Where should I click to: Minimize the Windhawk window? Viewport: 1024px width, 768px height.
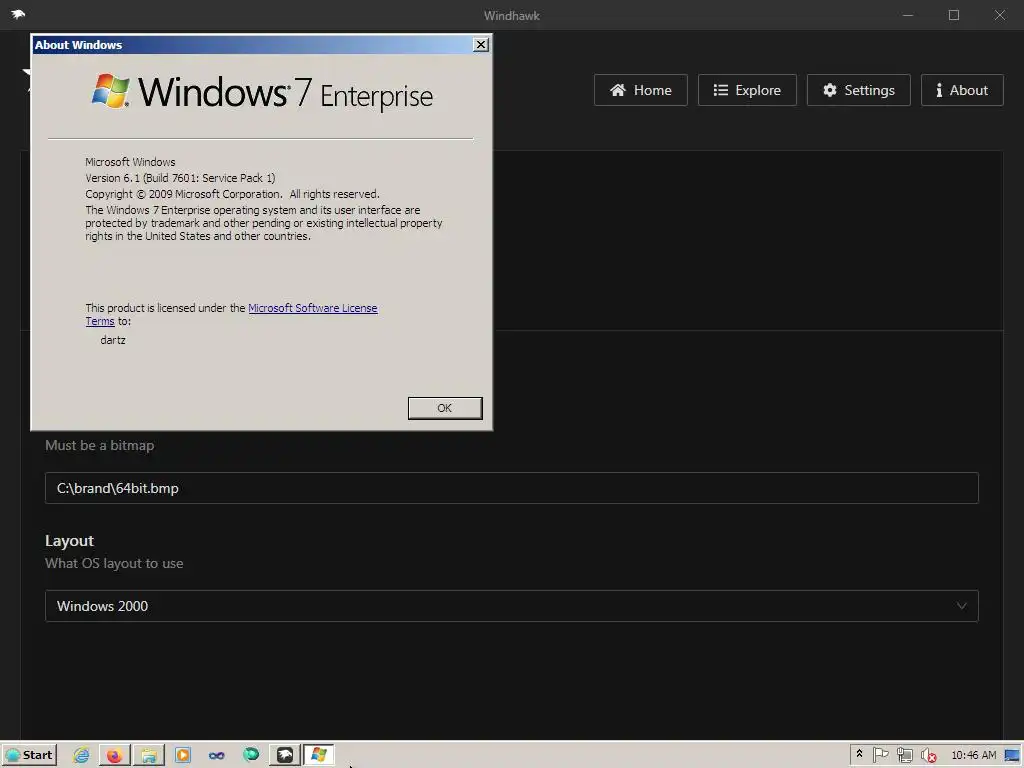[908, 15]
